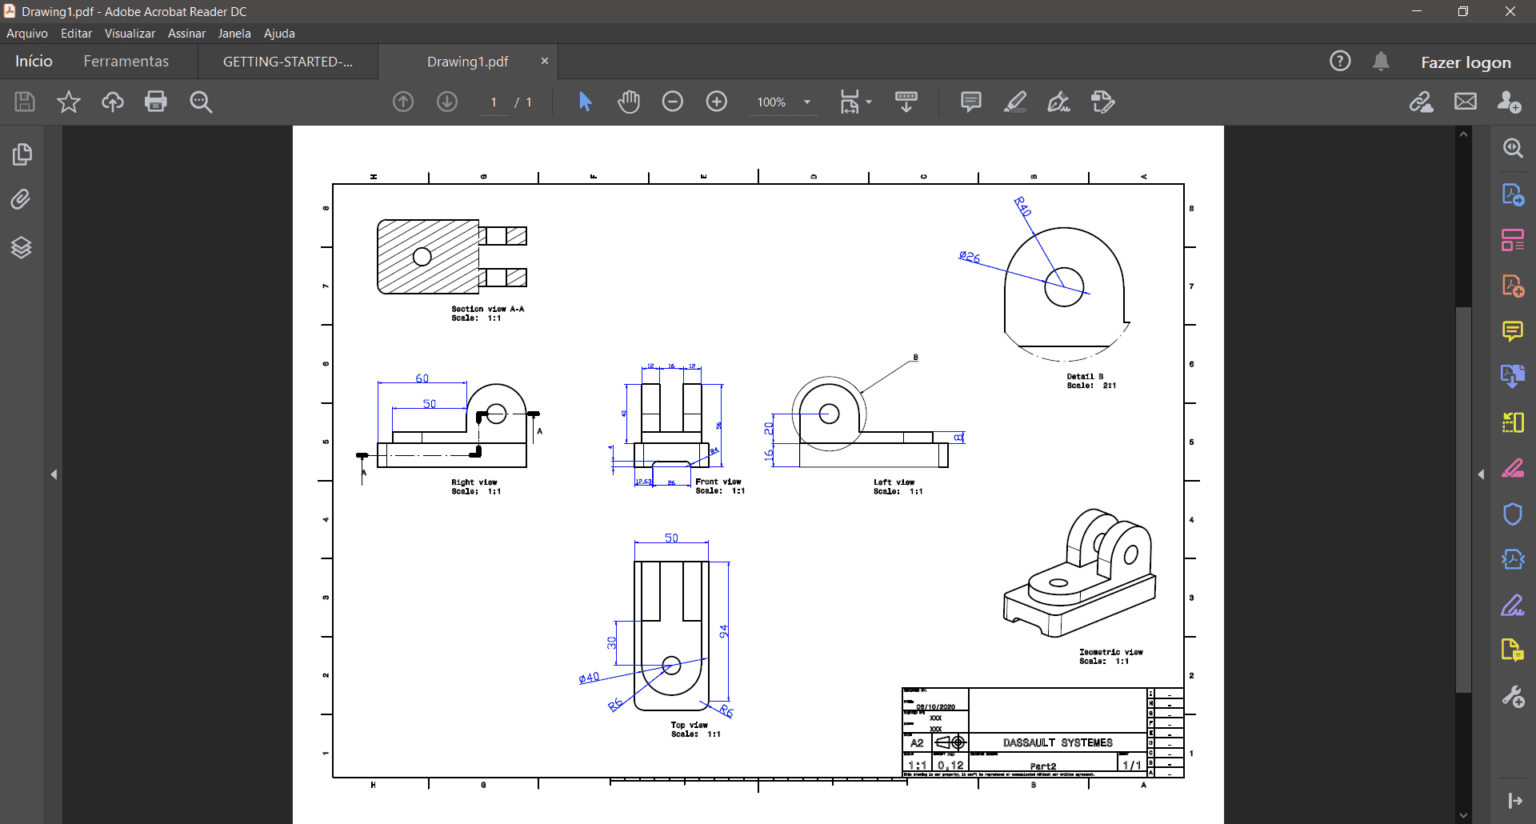Select the Highlight text tool
The height and width of the screenshot is (824, 1536).
1014,101
